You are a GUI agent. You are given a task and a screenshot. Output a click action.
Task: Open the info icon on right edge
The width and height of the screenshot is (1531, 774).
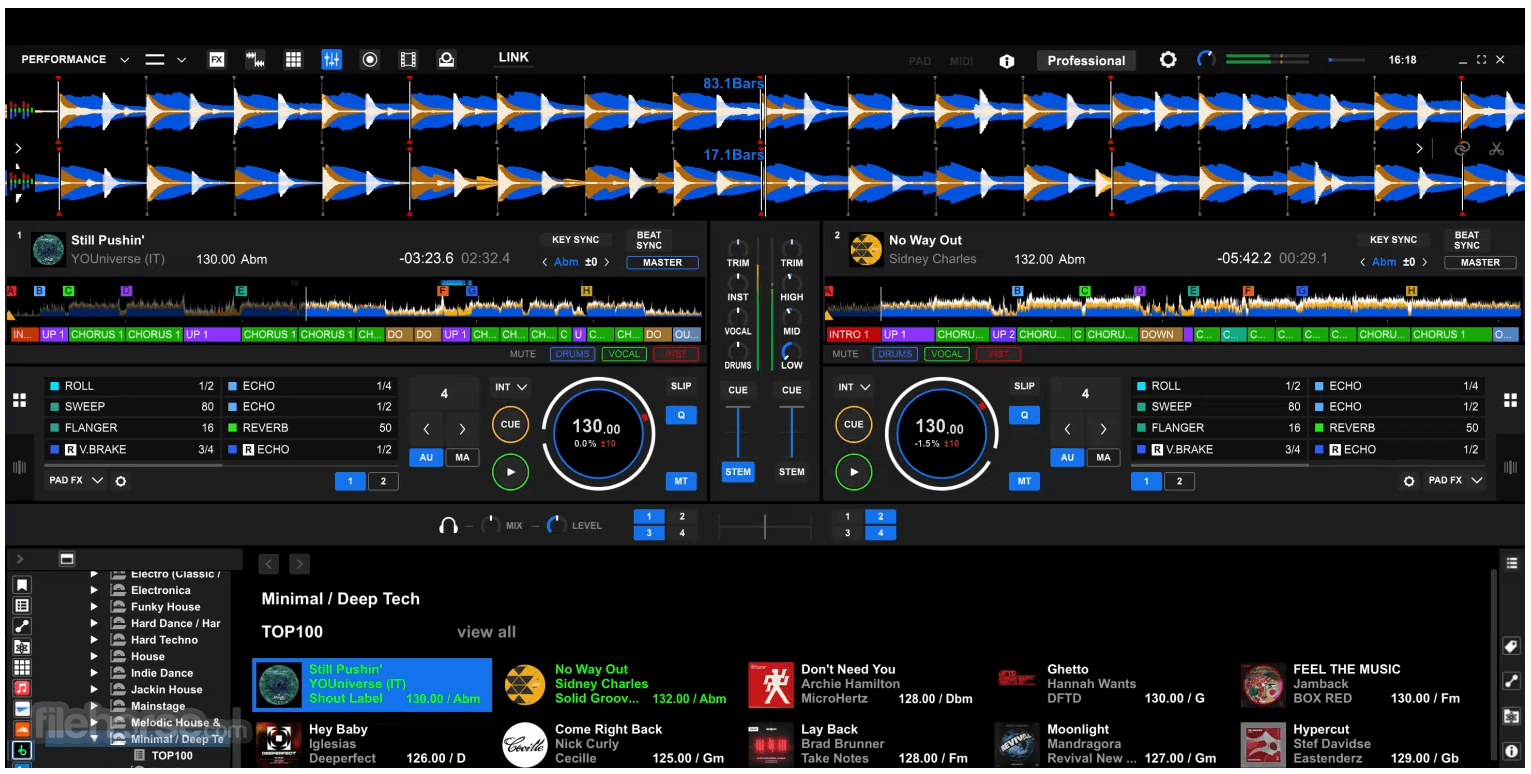click(1511, 750)
